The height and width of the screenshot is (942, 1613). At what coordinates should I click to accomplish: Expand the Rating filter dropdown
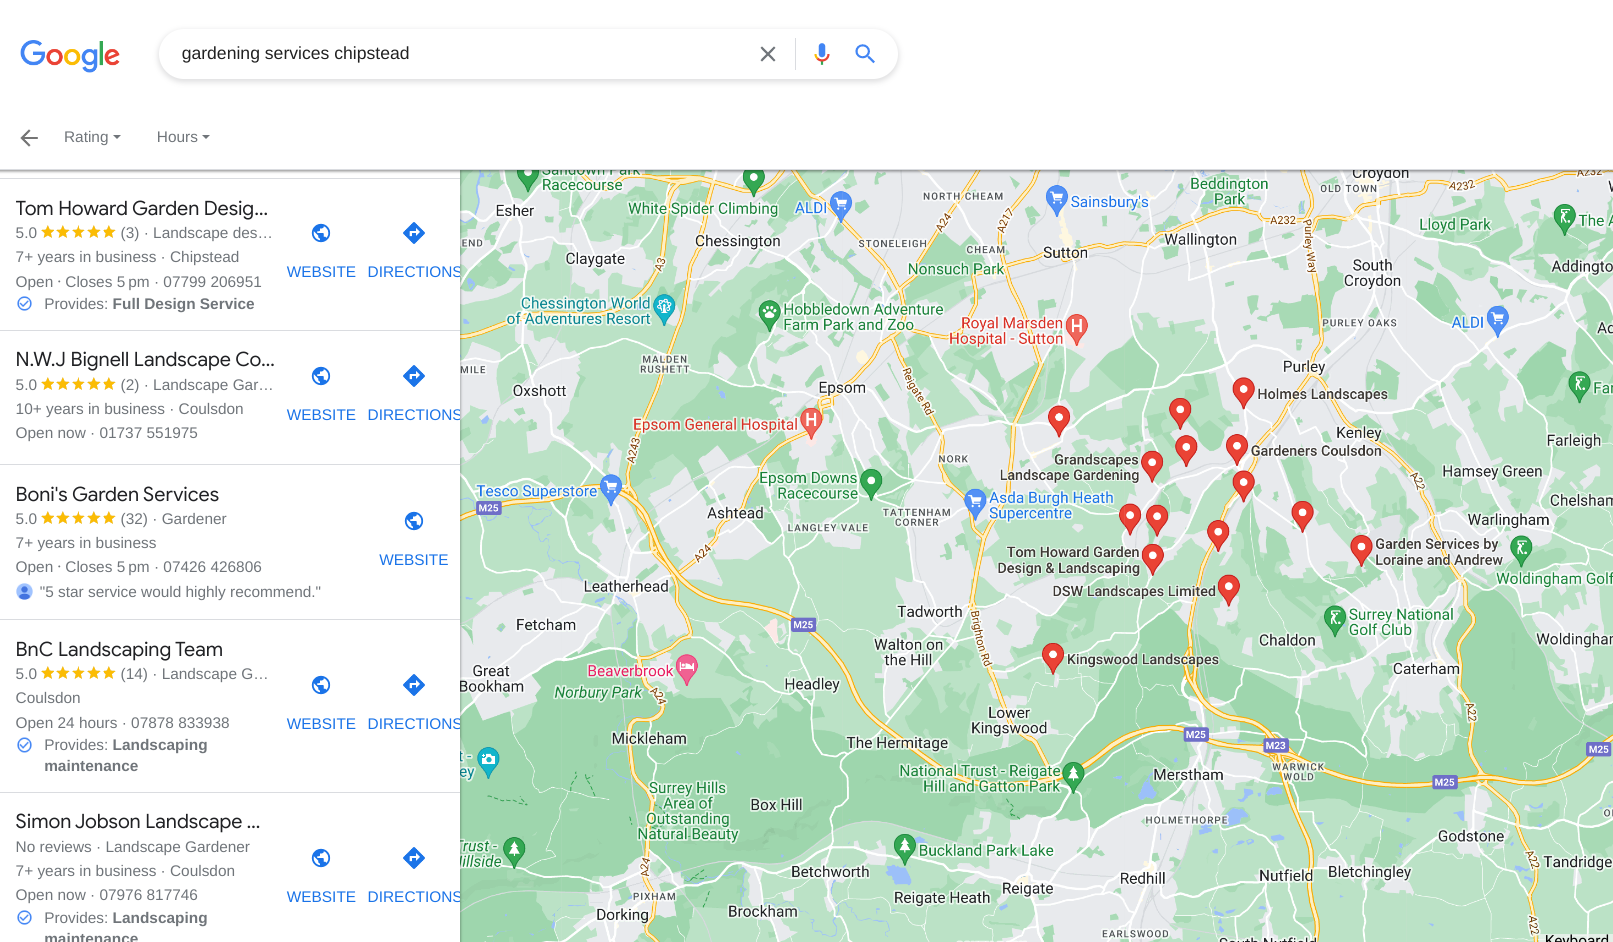[x=92, y=137]
